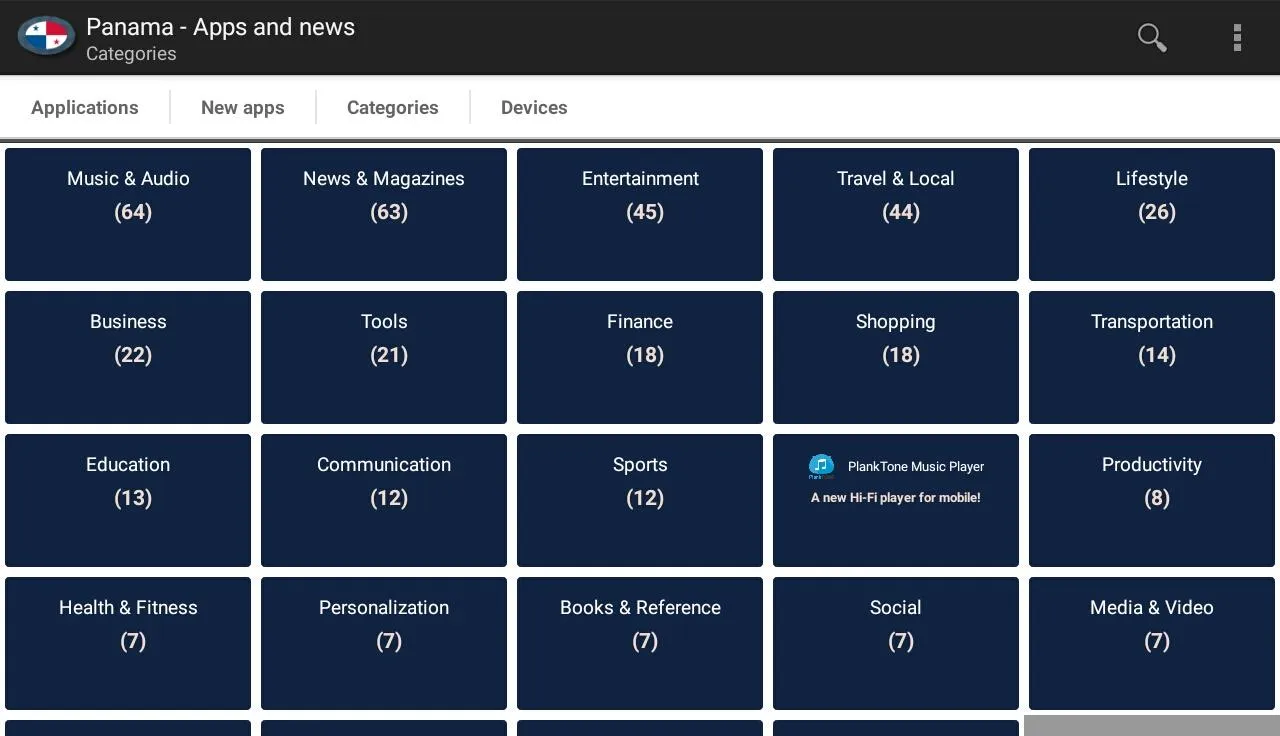Browse the Education category
The image size is (1280, 736).
pos(128,500)
